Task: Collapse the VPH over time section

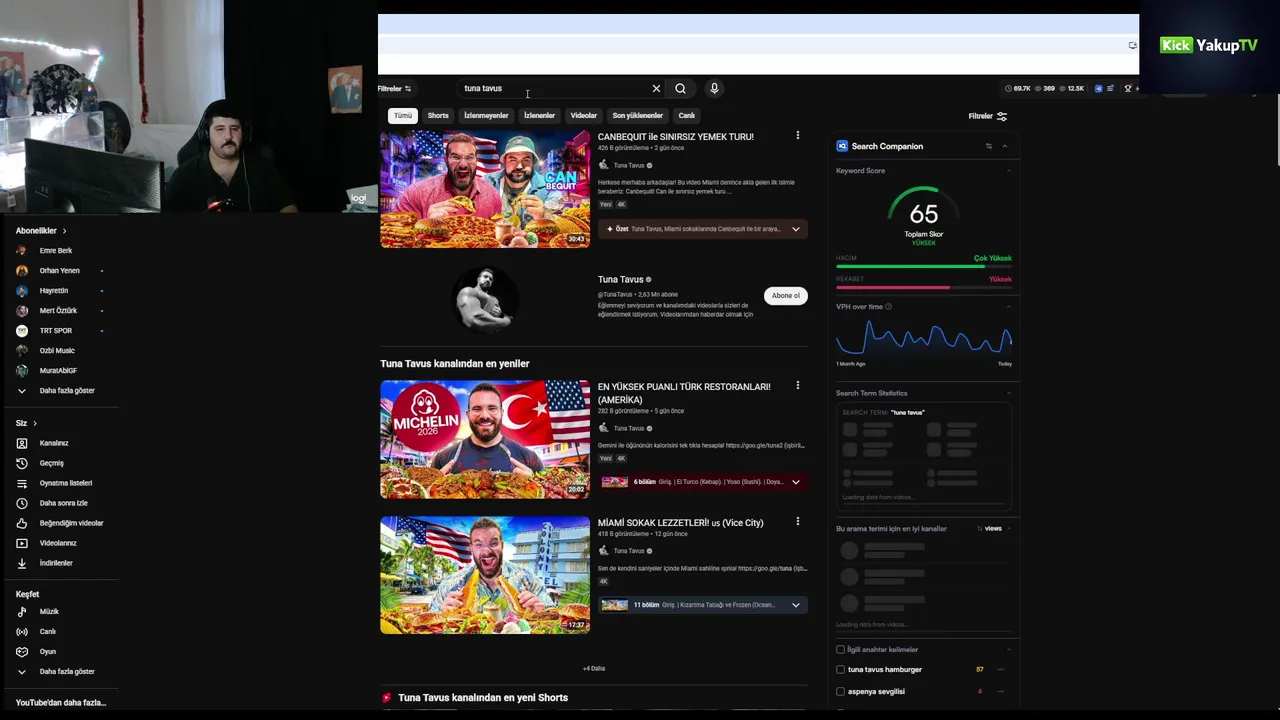Action: pos(1008,307)
